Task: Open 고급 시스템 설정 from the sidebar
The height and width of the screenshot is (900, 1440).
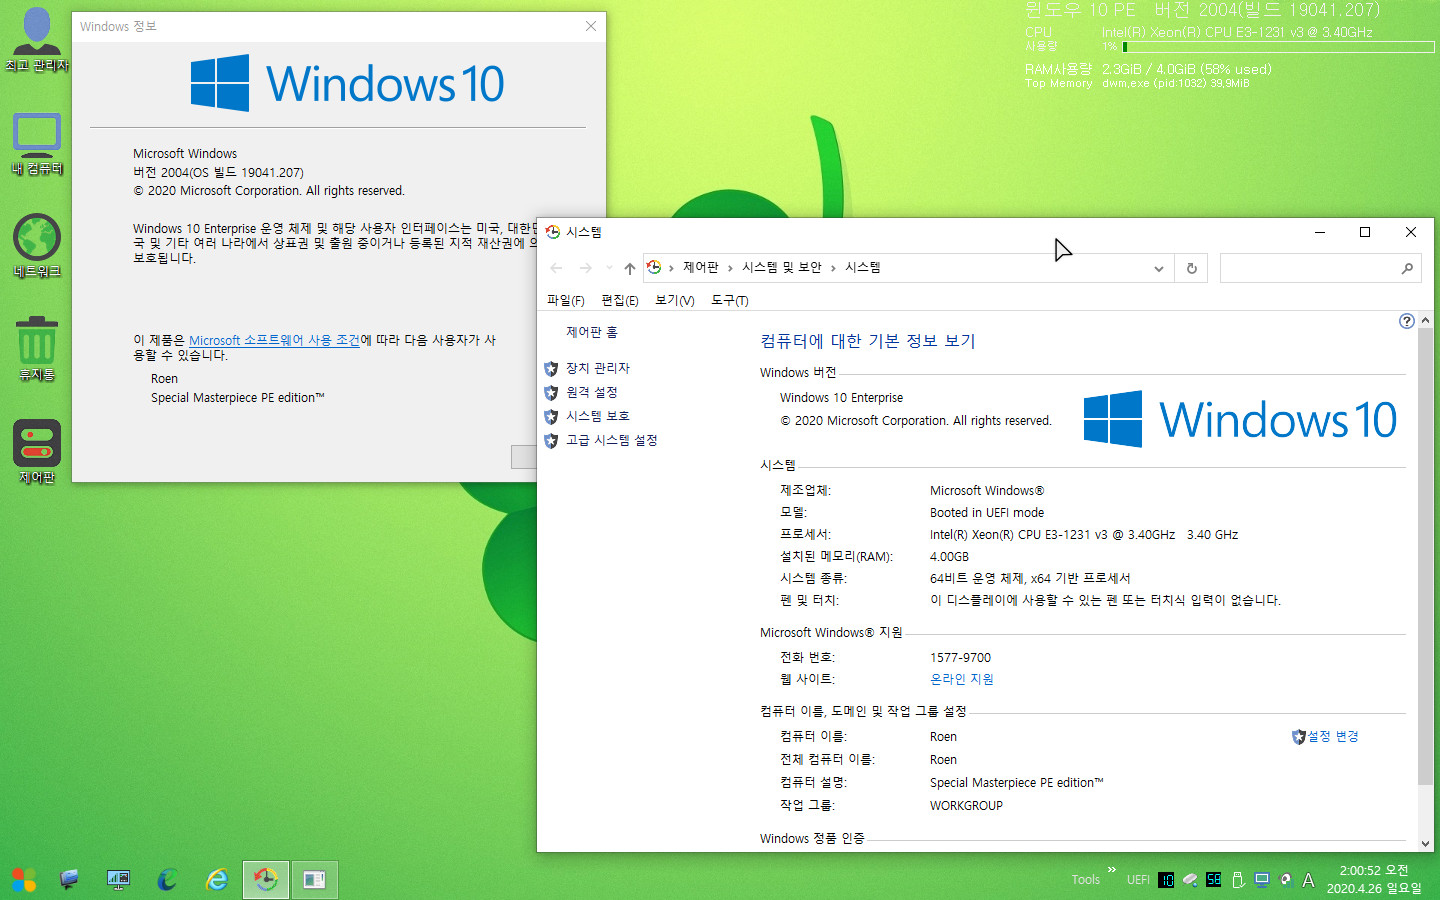Action: point(612,440)
